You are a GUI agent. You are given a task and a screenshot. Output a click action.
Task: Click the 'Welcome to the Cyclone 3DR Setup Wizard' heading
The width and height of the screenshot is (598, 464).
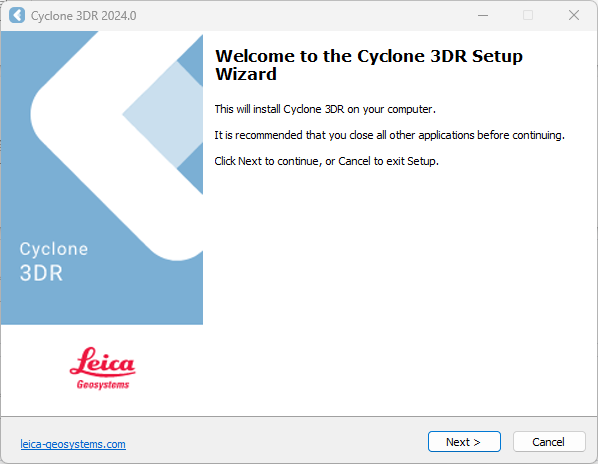coord(369,65)
